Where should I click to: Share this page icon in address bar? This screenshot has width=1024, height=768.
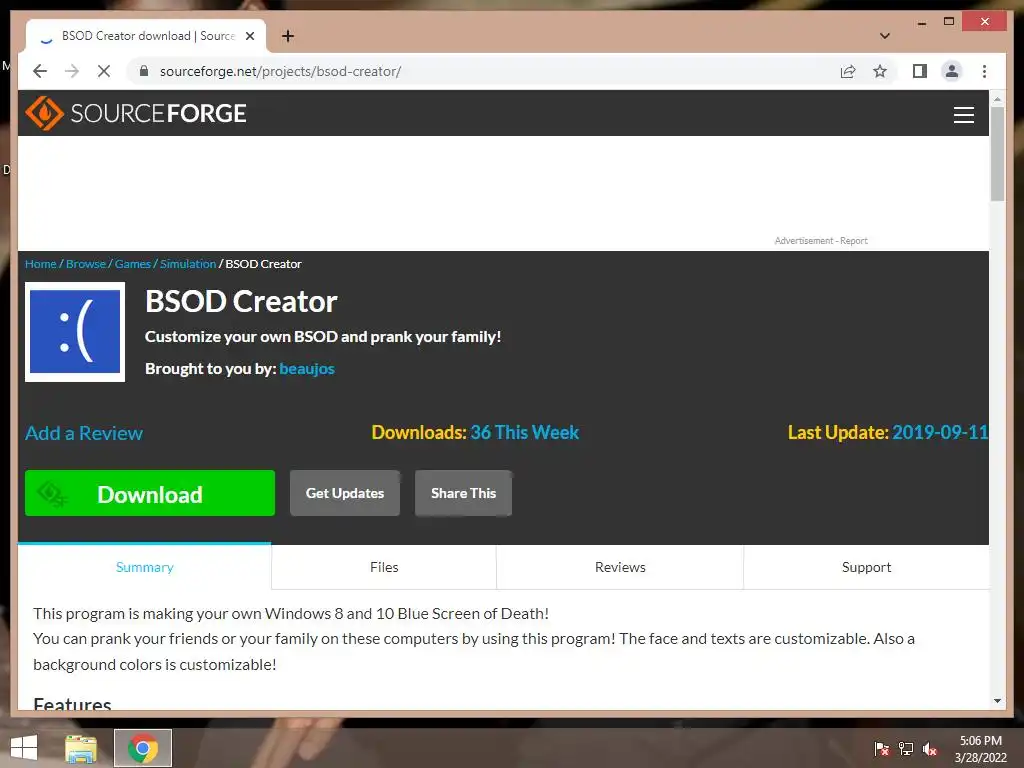[848, 71]
